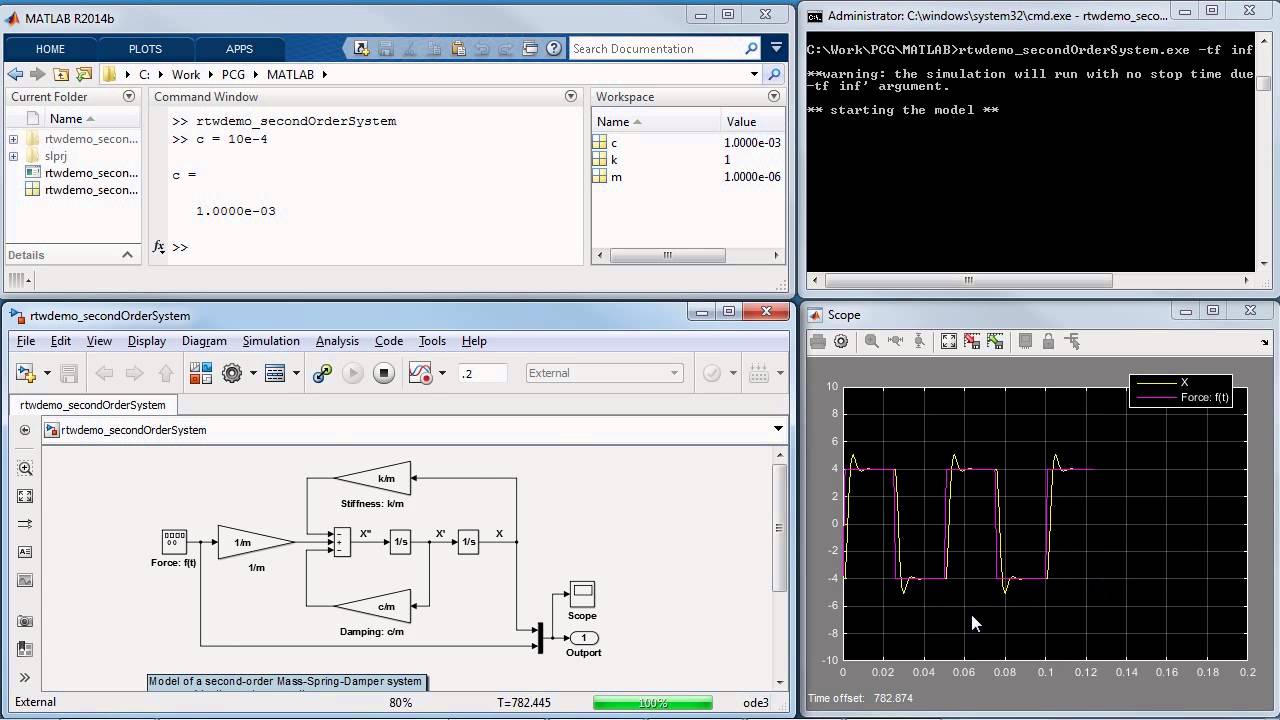Click Autoscale in the Scope toolbar
The height and width of the screenshot is (720, 1280).
(949, 341)
